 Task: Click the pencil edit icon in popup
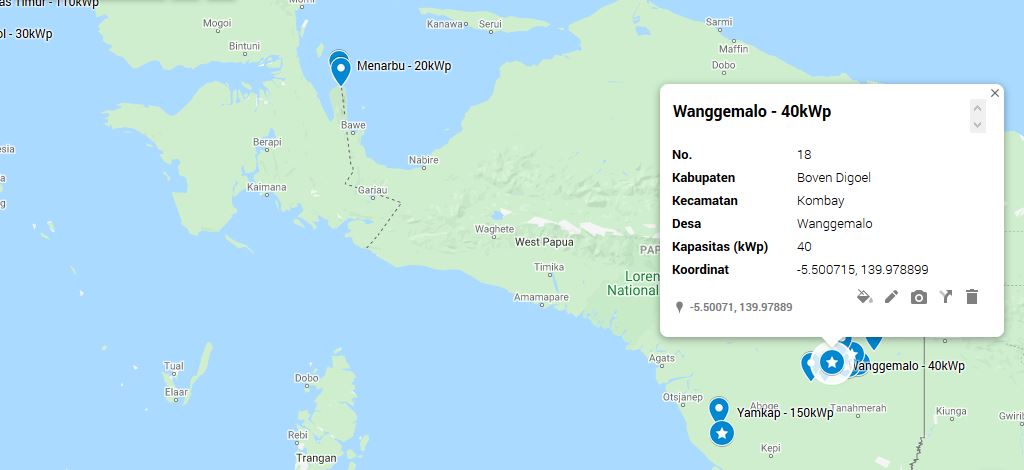891,297
